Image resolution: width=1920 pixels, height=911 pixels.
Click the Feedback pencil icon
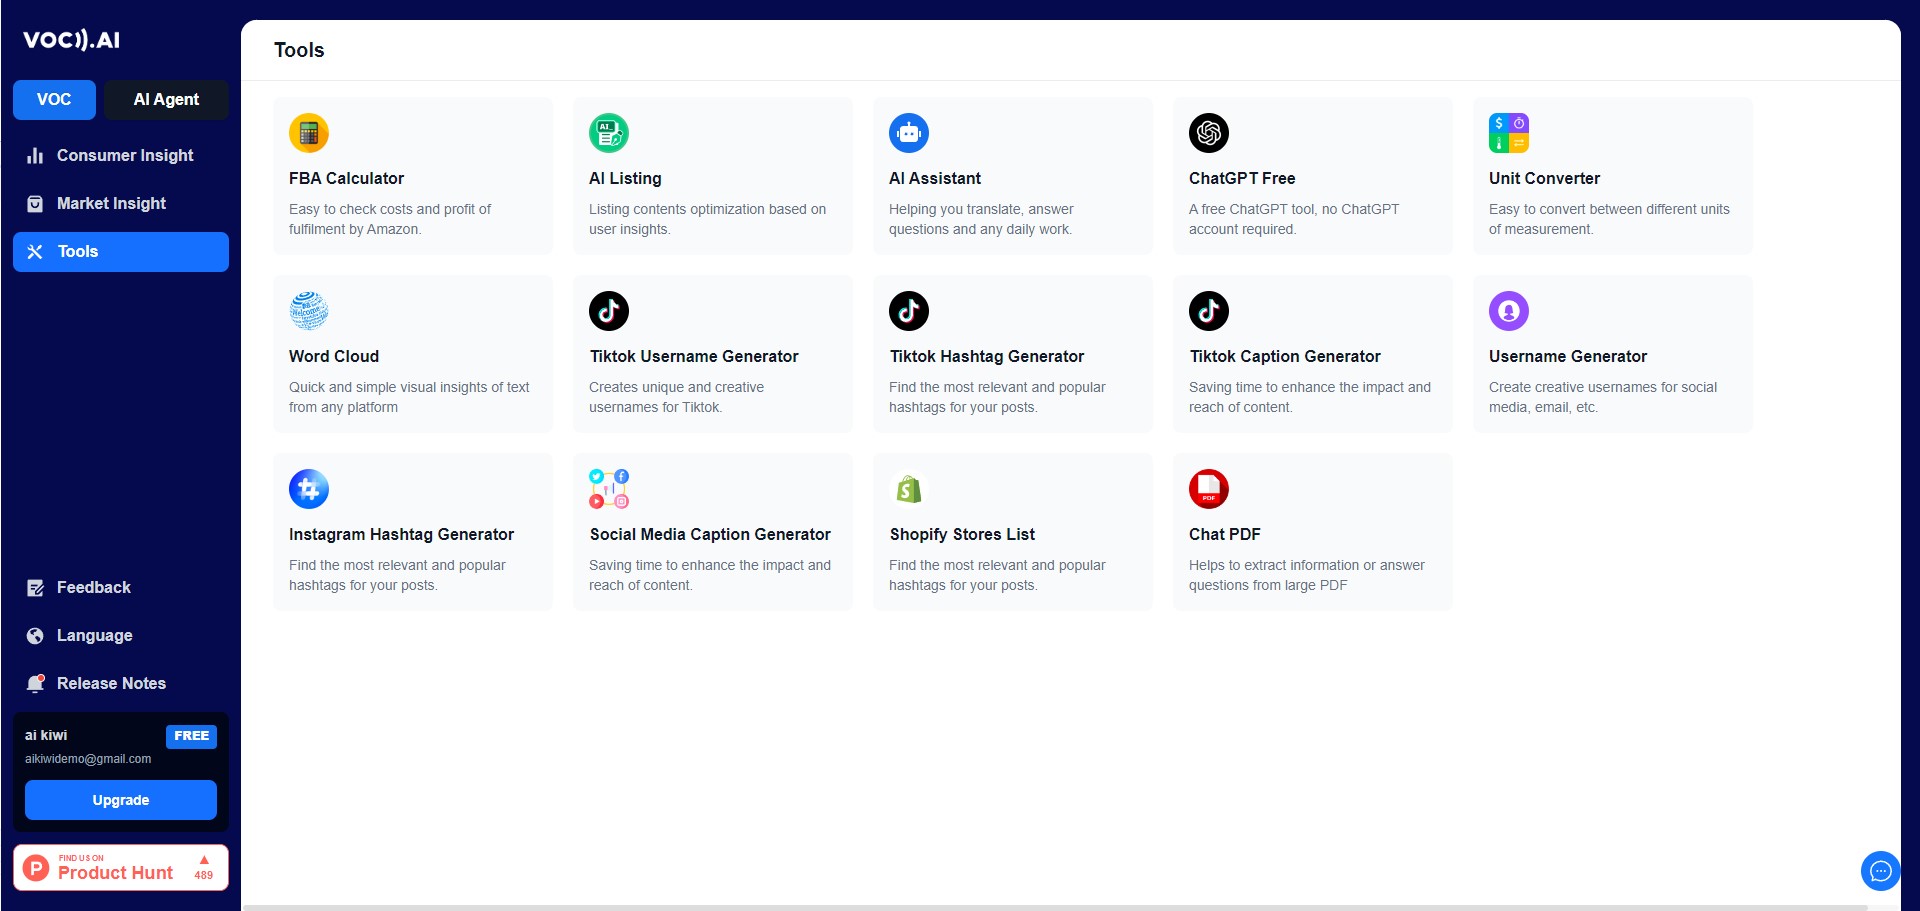tap(35, 588)
